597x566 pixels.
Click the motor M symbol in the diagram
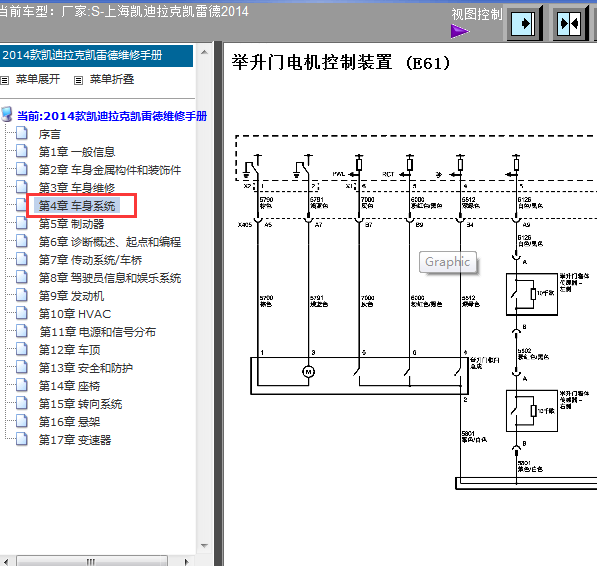pos(308,371)
